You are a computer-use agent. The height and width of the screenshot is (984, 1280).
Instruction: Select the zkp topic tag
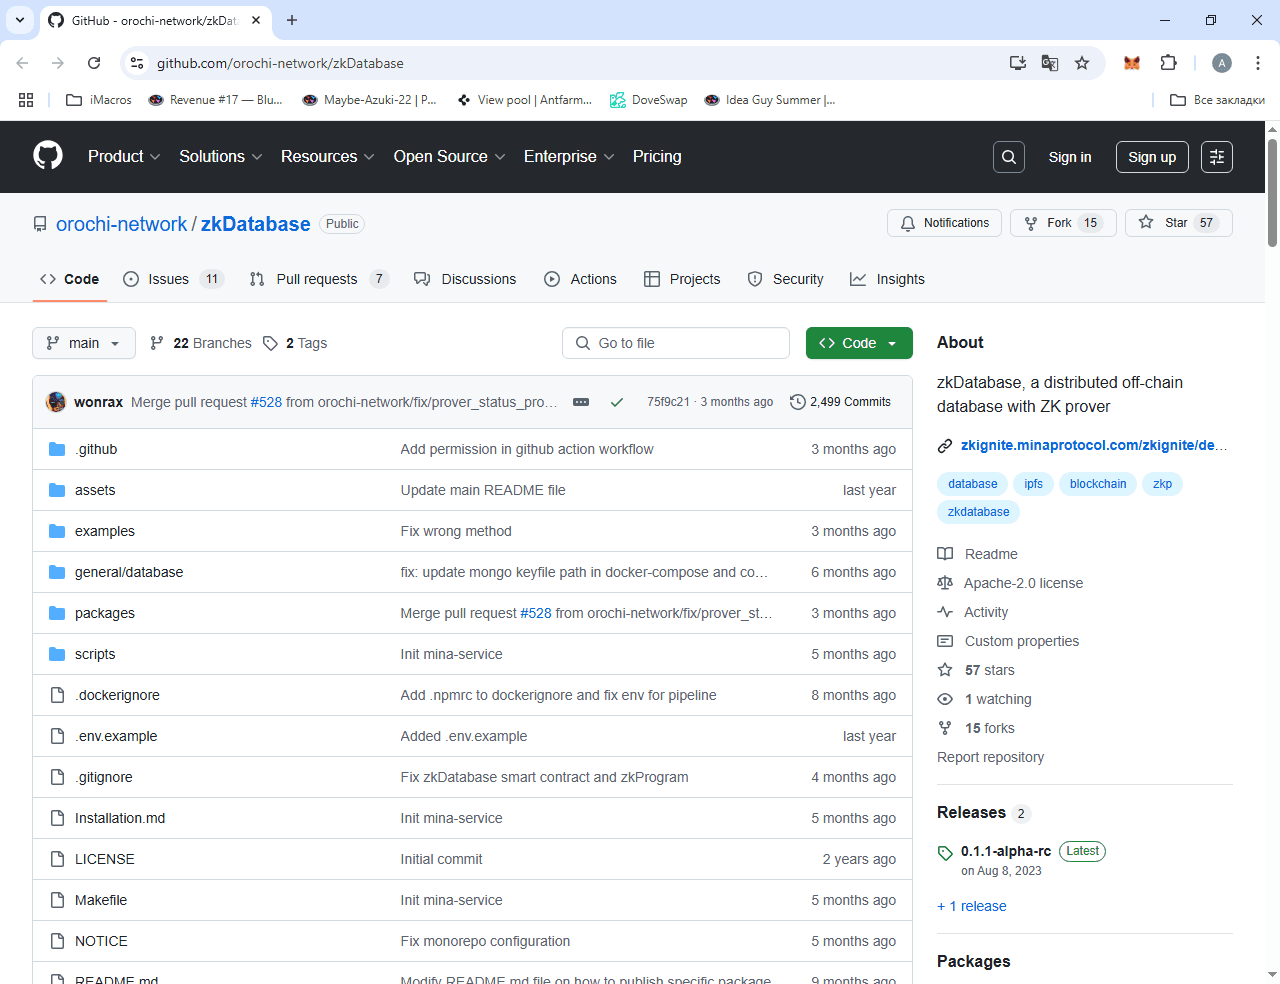tap(1162, 484)
